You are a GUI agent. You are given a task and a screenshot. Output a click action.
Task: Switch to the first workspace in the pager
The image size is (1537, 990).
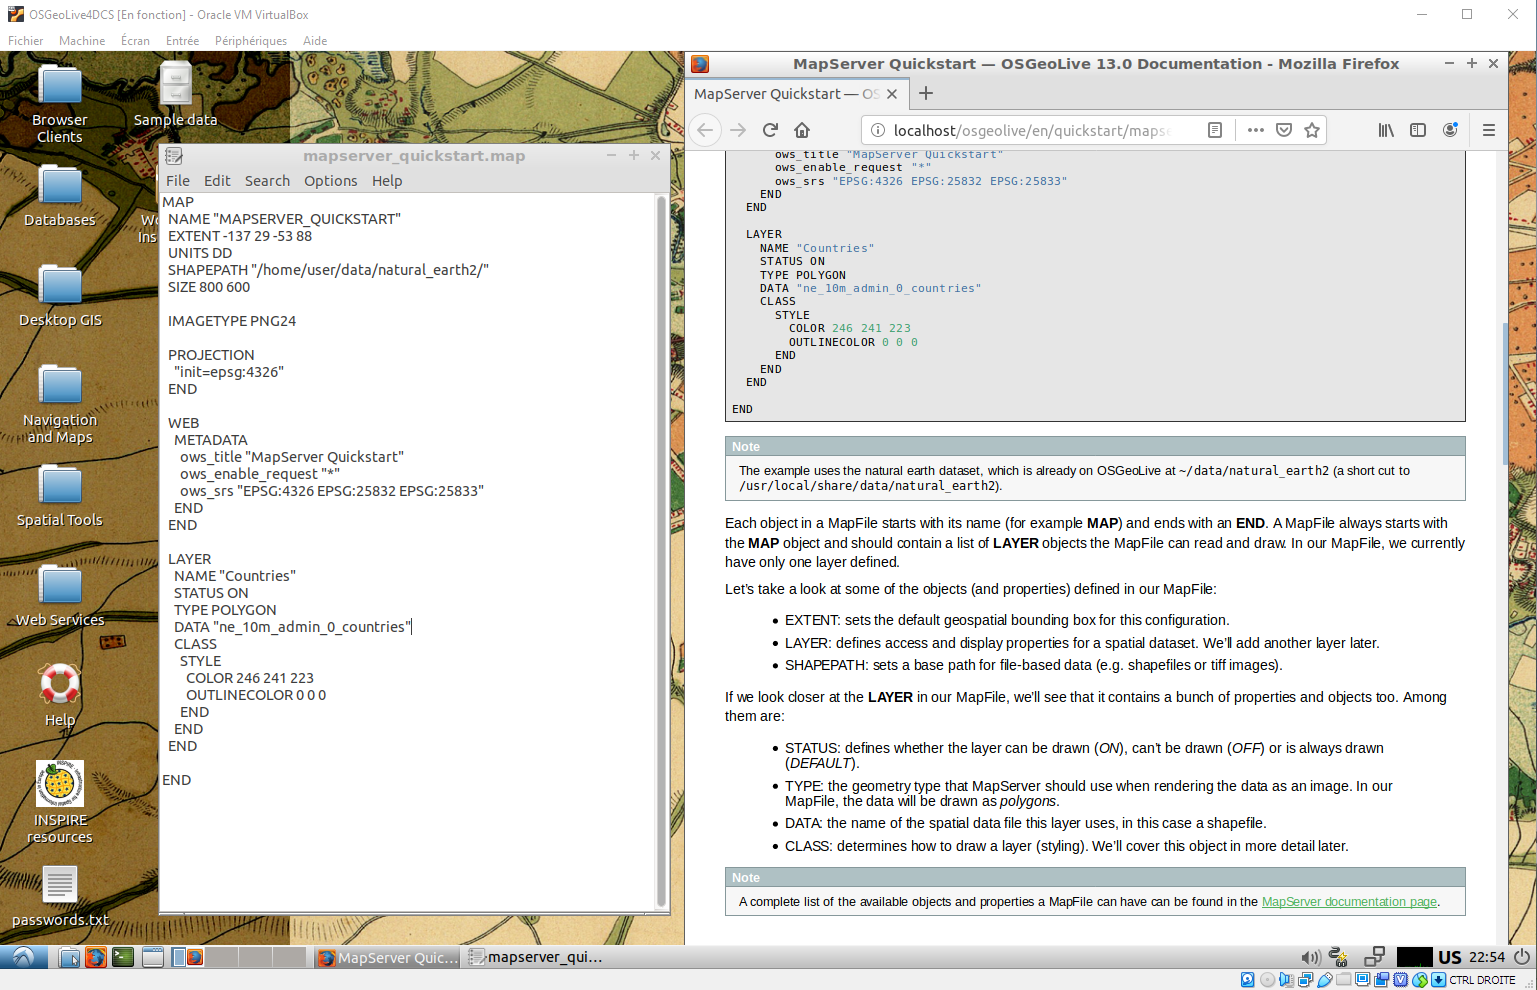click(188, 957)
